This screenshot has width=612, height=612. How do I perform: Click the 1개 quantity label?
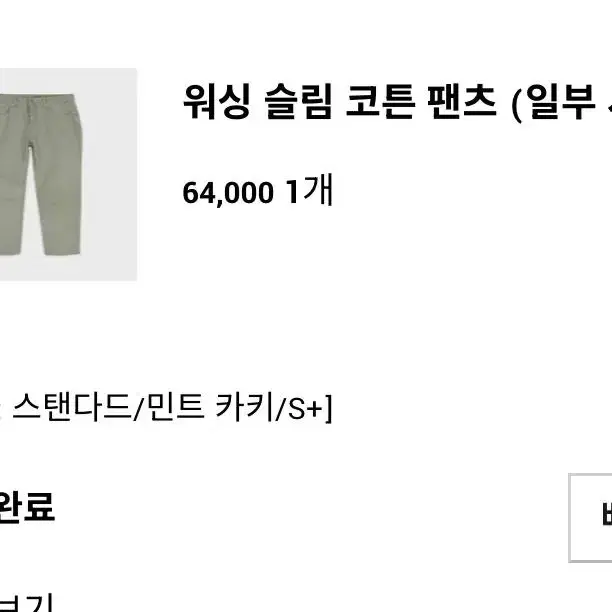(309, 190)
